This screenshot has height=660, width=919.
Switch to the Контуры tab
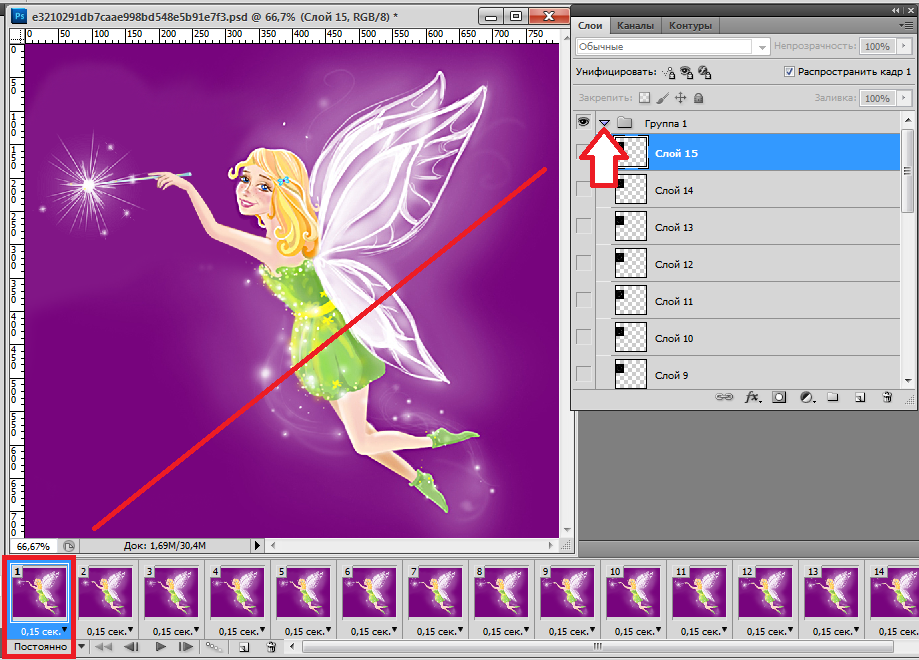pos(690,25)
